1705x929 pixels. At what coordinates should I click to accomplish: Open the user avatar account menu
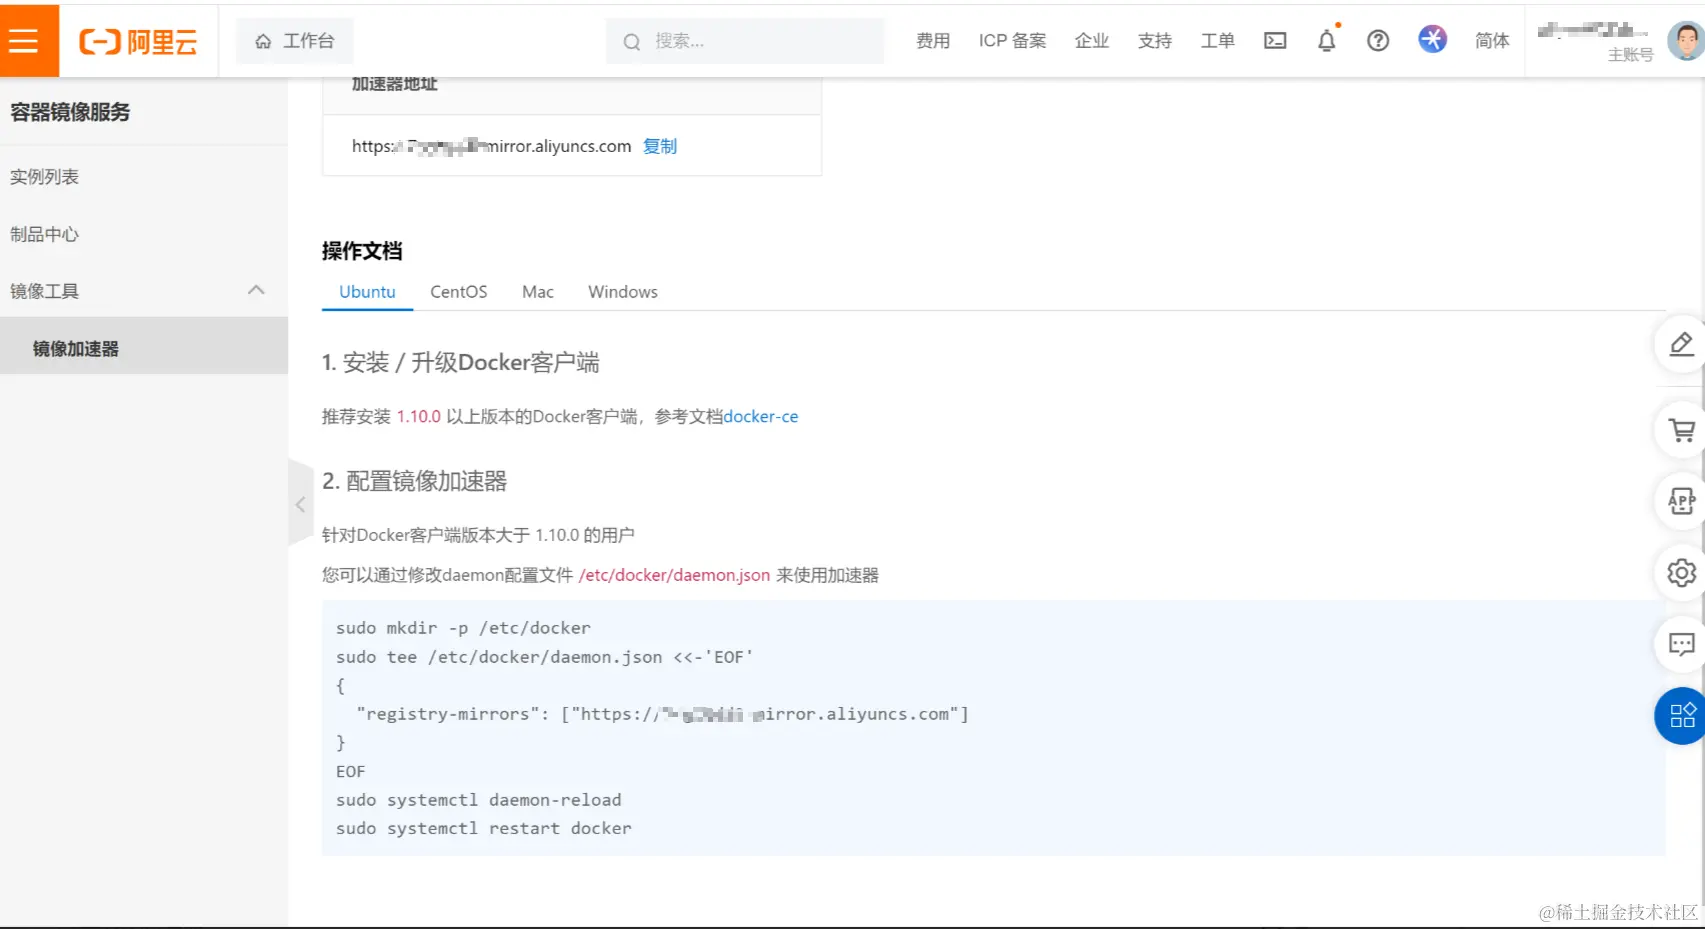point(1685,41)
